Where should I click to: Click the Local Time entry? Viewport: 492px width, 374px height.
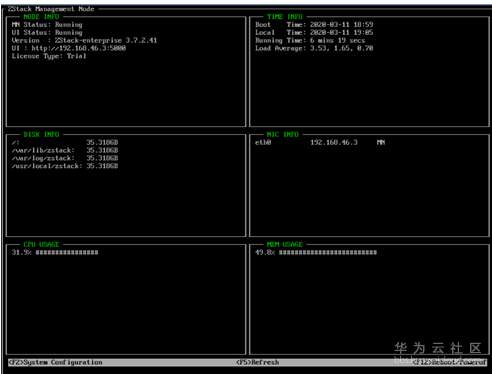314,33
